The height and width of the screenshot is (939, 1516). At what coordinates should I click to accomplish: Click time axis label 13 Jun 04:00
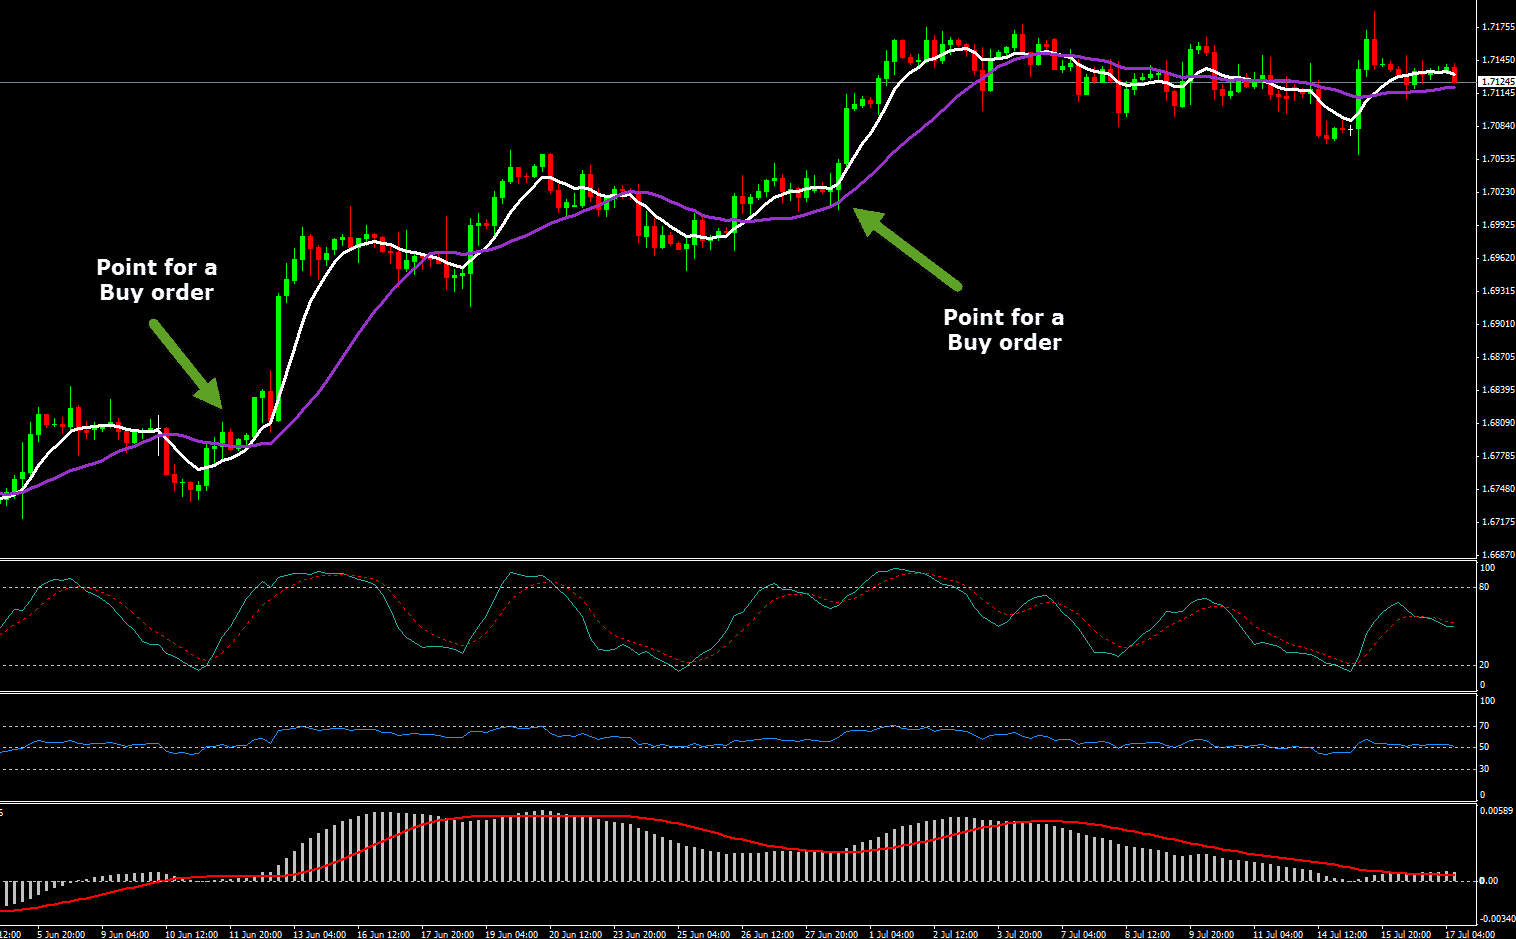click(x=319, y=934)
